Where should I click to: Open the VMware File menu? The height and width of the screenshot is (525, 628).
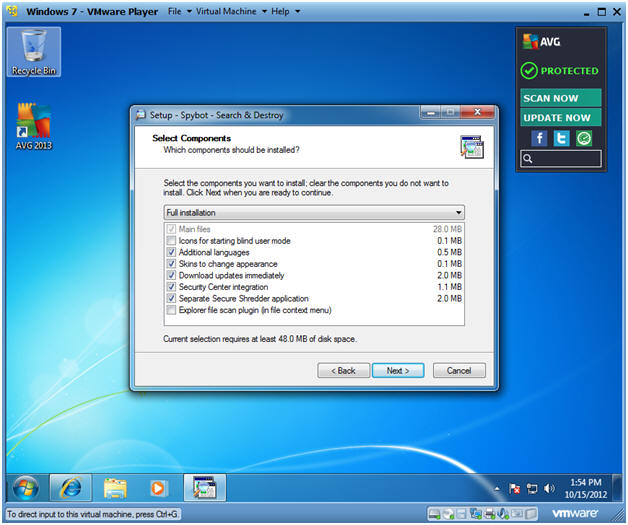click(x=179, y=11)
